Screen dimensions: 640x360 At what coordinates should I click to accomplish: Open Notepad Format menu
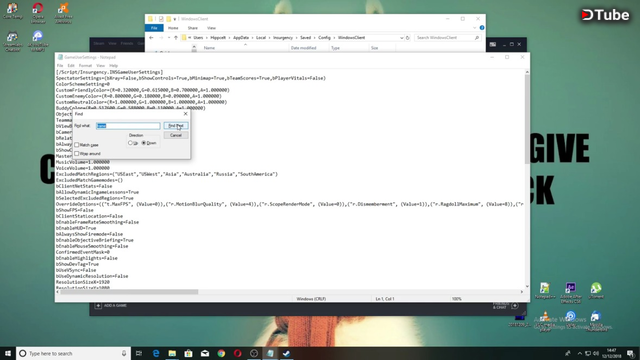tap(85, 65)
